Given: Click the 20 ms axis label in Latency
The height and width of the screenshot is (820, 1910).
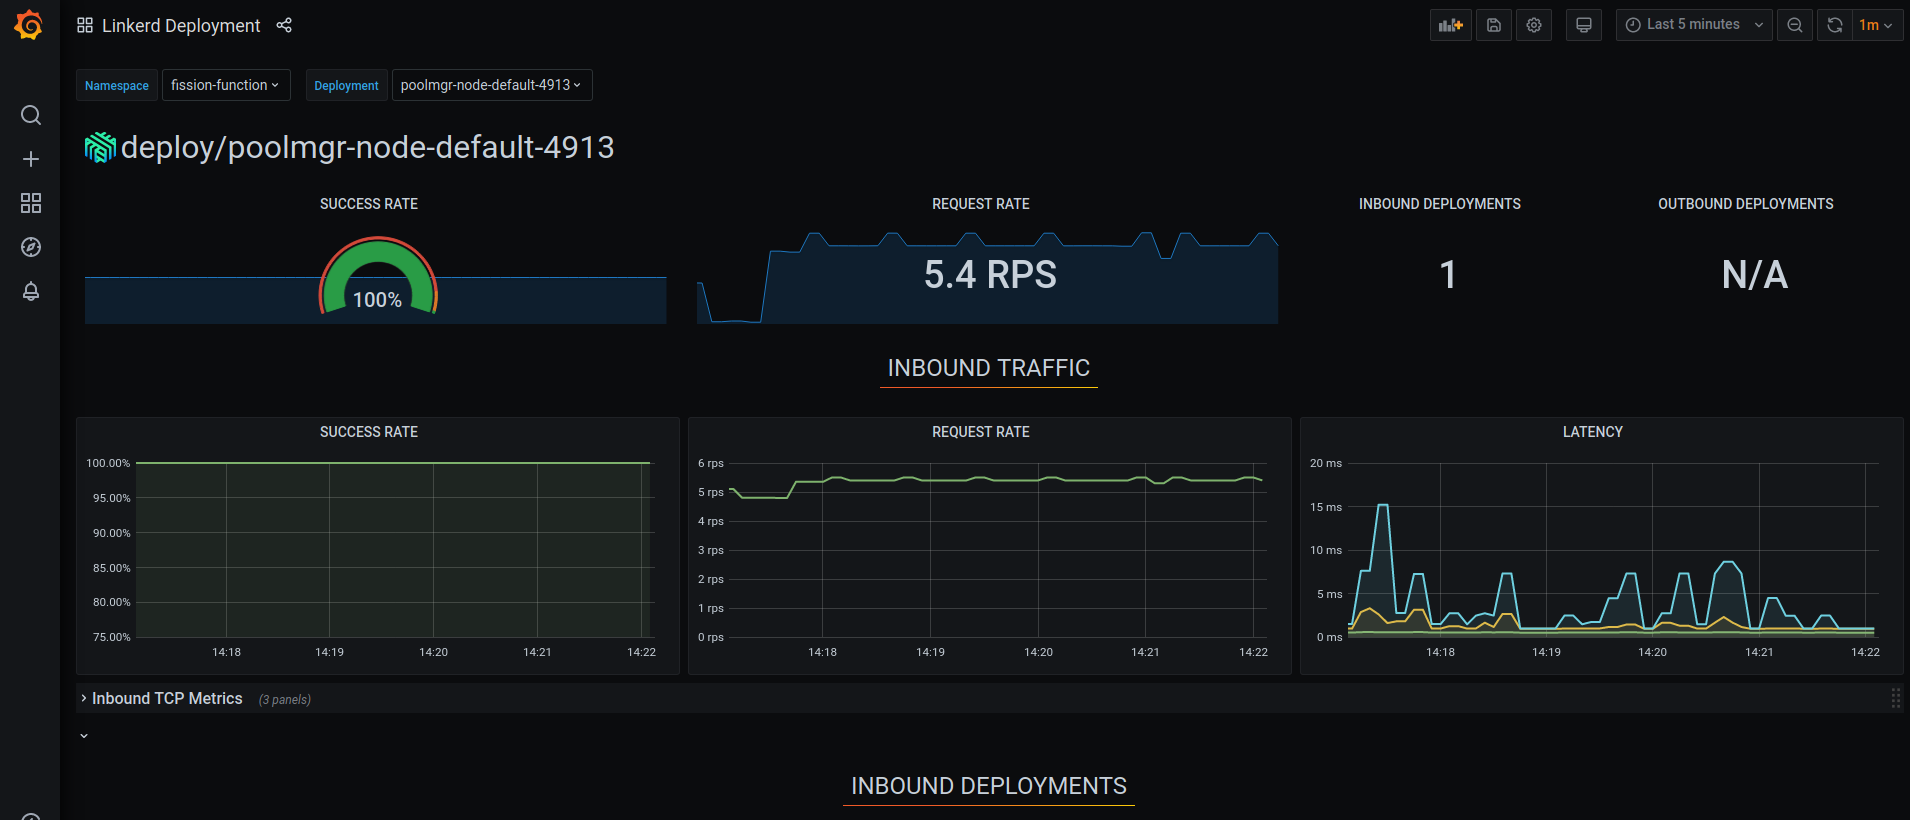Looking at the screenshot, I should click(x=1326, y=463).
